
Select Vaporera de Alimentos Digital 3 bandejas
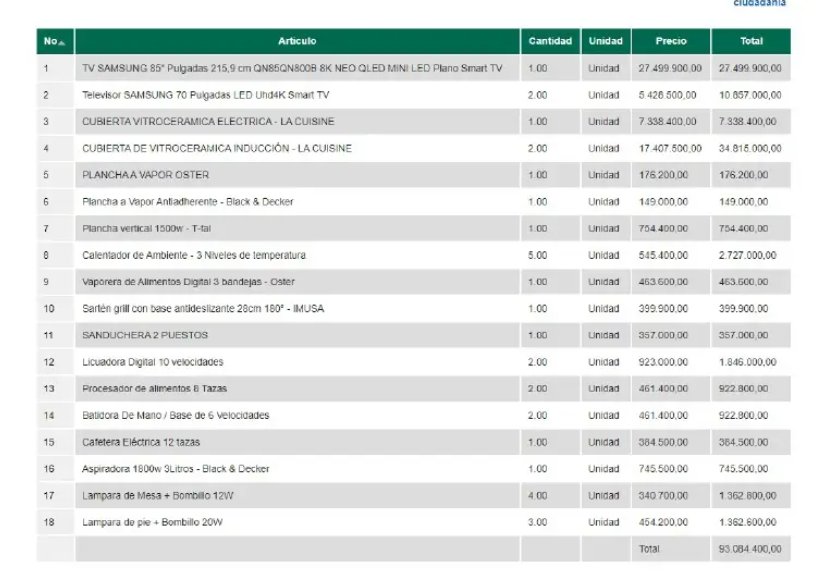tap(188, 282)
